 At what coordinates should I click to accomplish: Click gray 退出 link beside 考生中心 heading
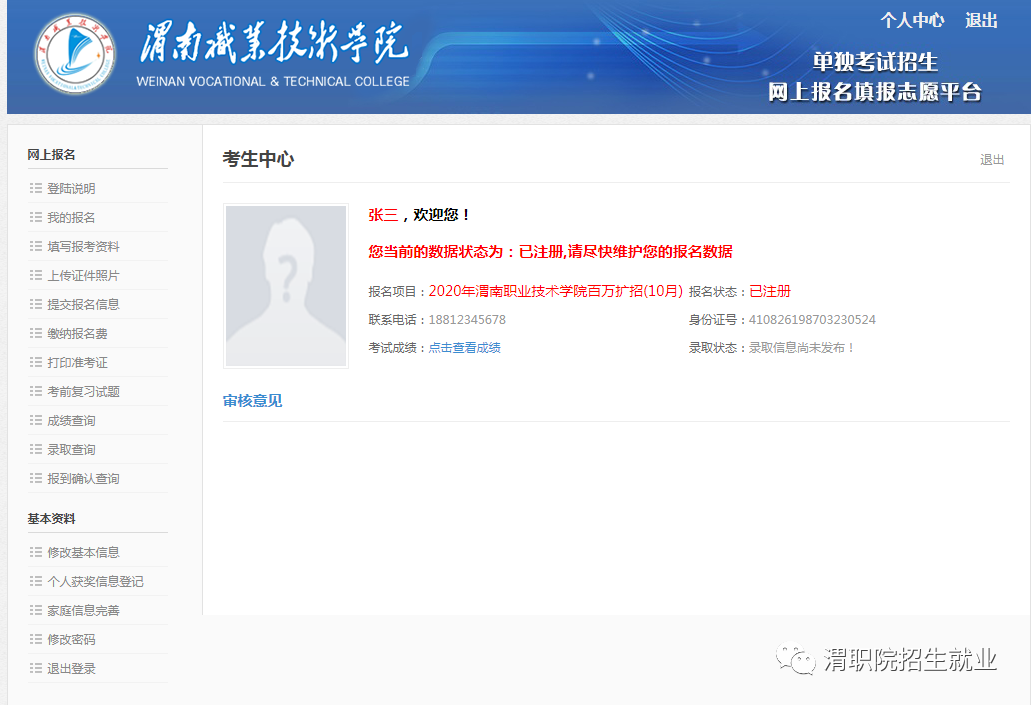[992, 160]
